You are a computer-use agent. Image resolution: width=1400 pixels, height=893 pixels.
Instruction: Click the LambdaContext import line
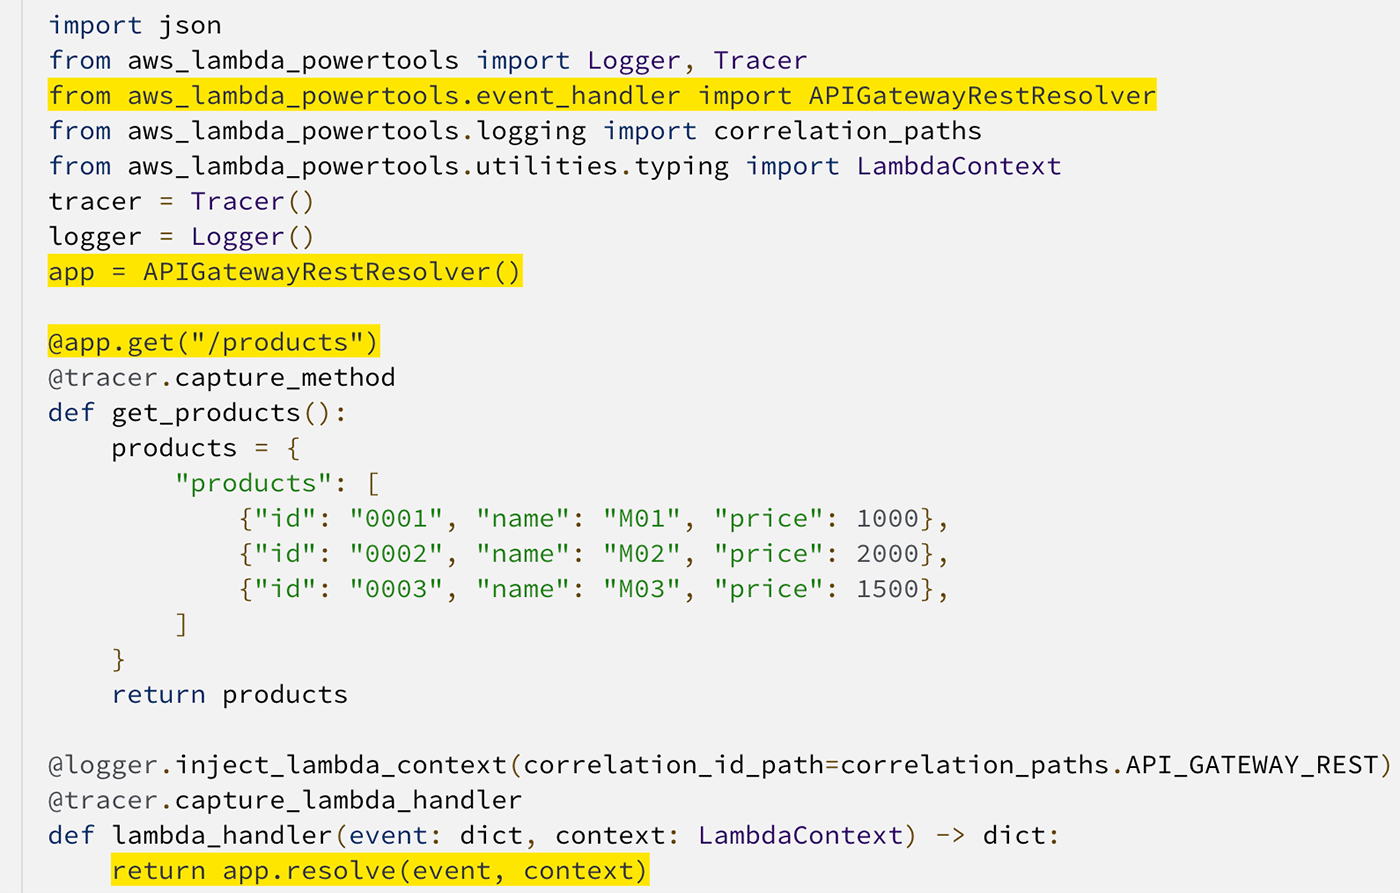(x=555, y=166)
